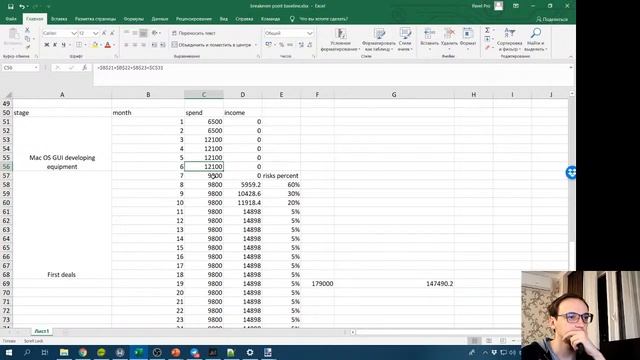The width and height of the screenshot is (640, 360).
Task: Undo last action in quick access toolbar
Action: 22,6
